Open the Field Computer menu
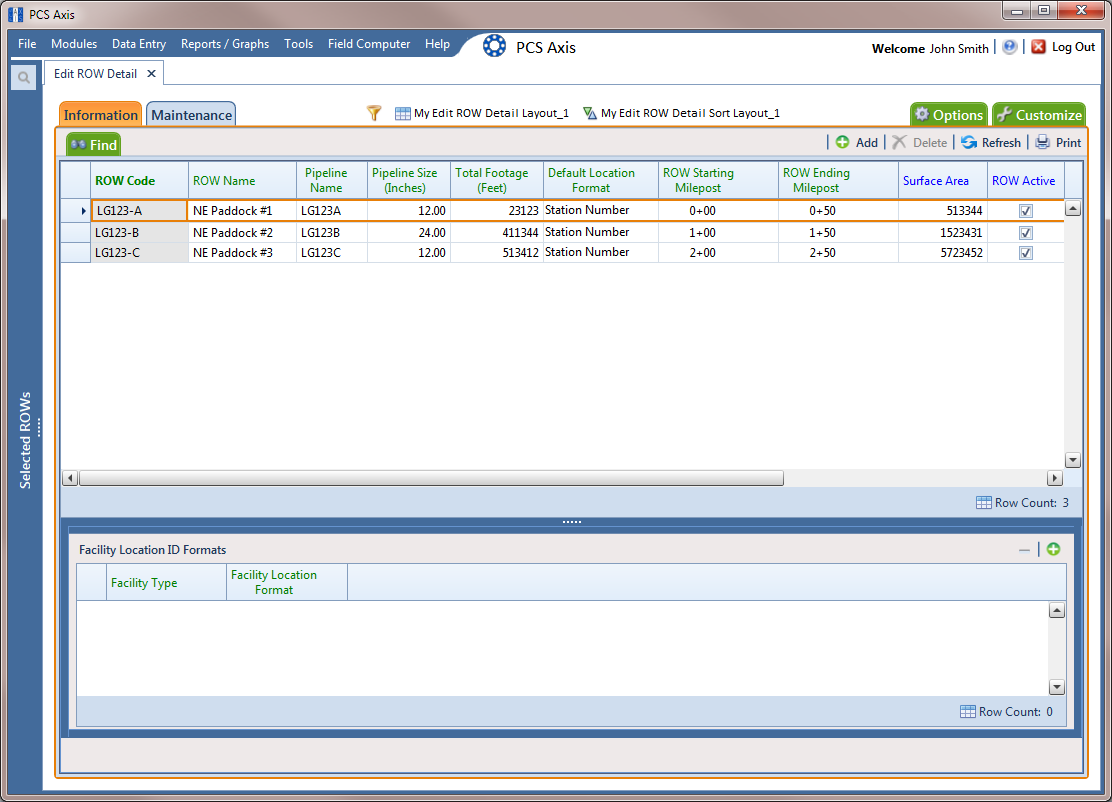 tap(369, 44)
